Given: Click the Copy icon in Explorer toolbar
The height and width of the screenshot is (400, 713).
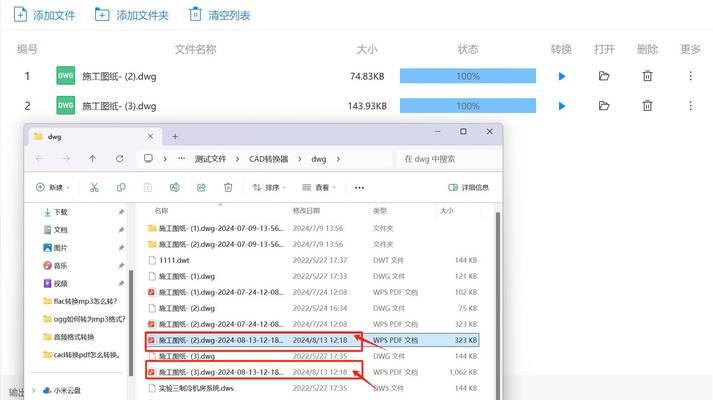Looking at the screenshot, I should 121,187.
